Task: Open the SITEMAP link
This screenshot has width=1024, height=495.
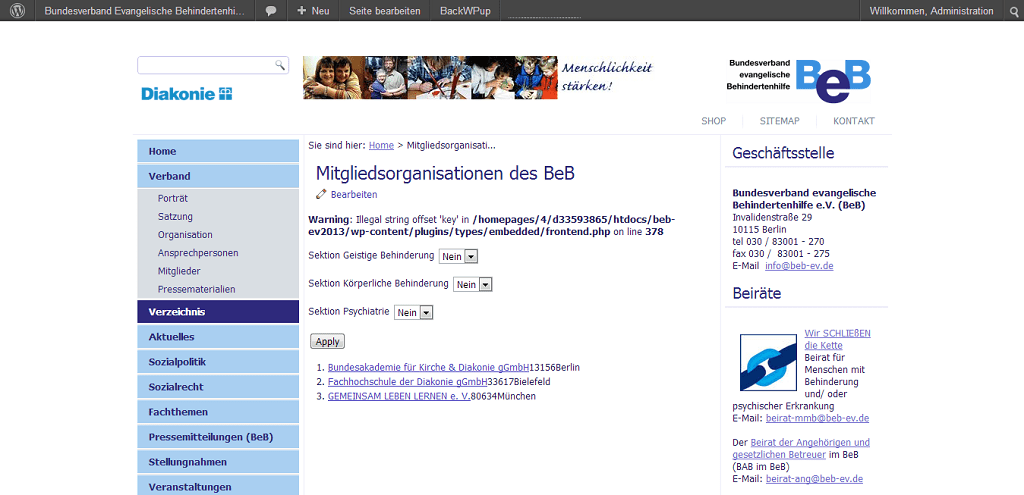Action: tap(779, 121)
